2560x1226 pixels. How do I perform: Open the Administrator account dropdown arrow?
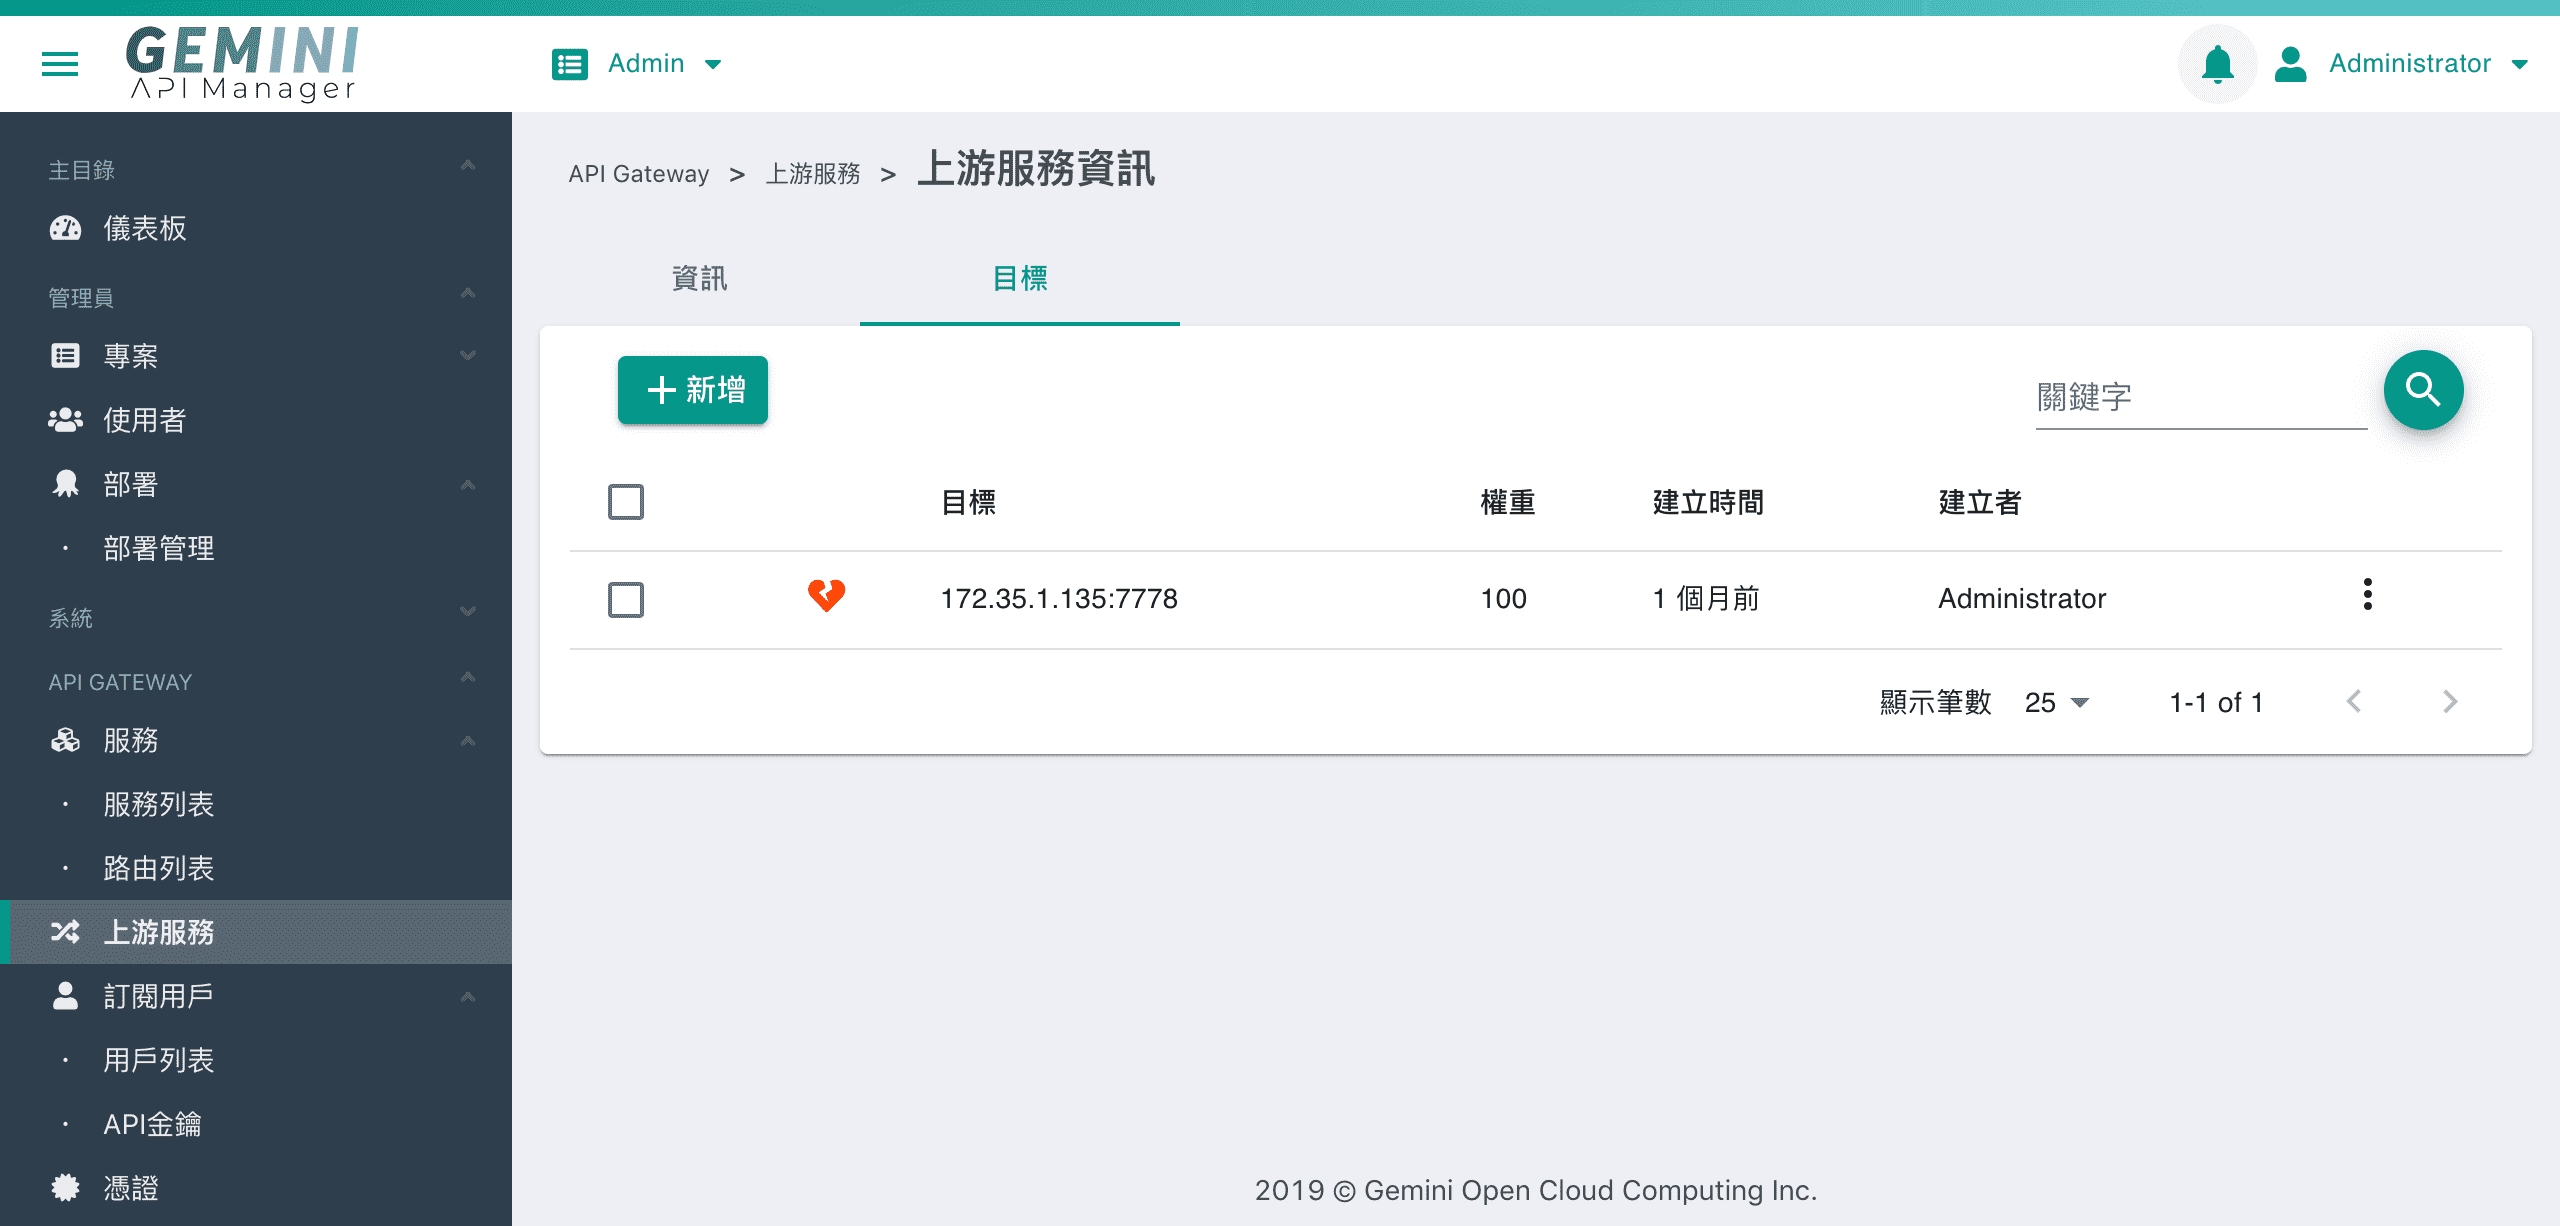(x=2520, y=64)
